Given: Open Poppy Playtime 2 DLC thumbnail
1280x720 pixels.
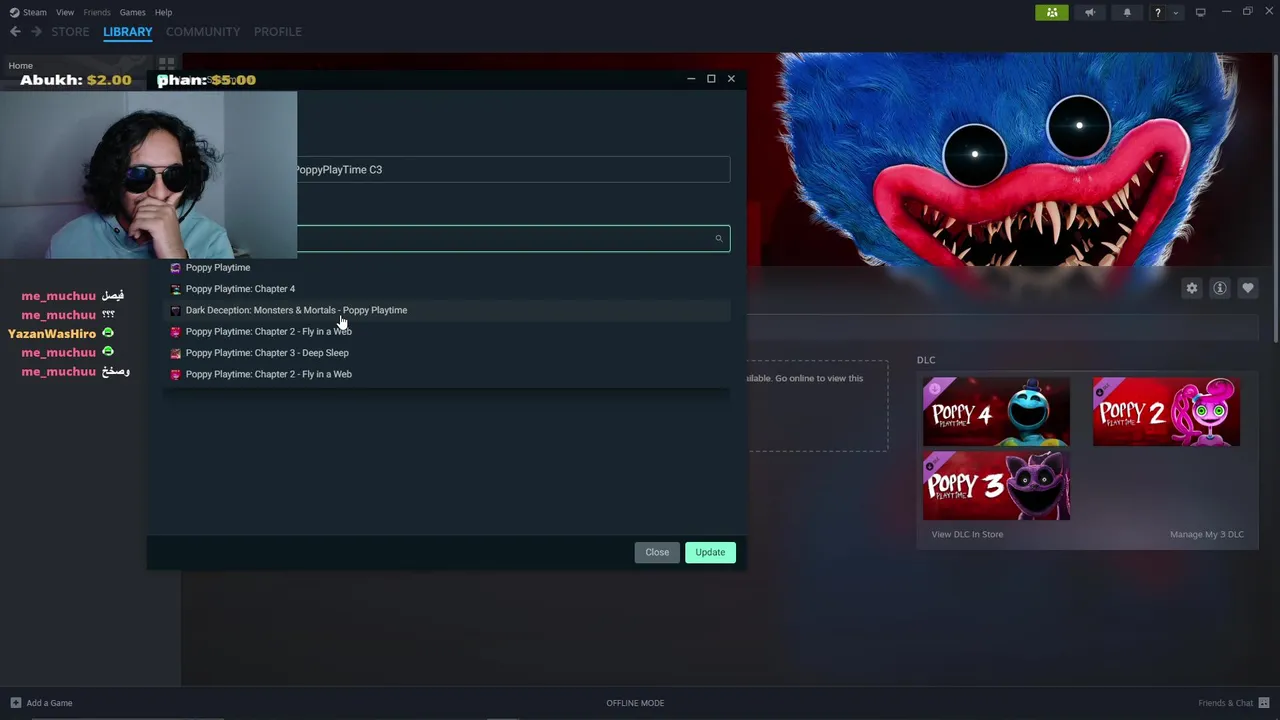Looking at the screenshot, I should click(x=1166, y=411).
